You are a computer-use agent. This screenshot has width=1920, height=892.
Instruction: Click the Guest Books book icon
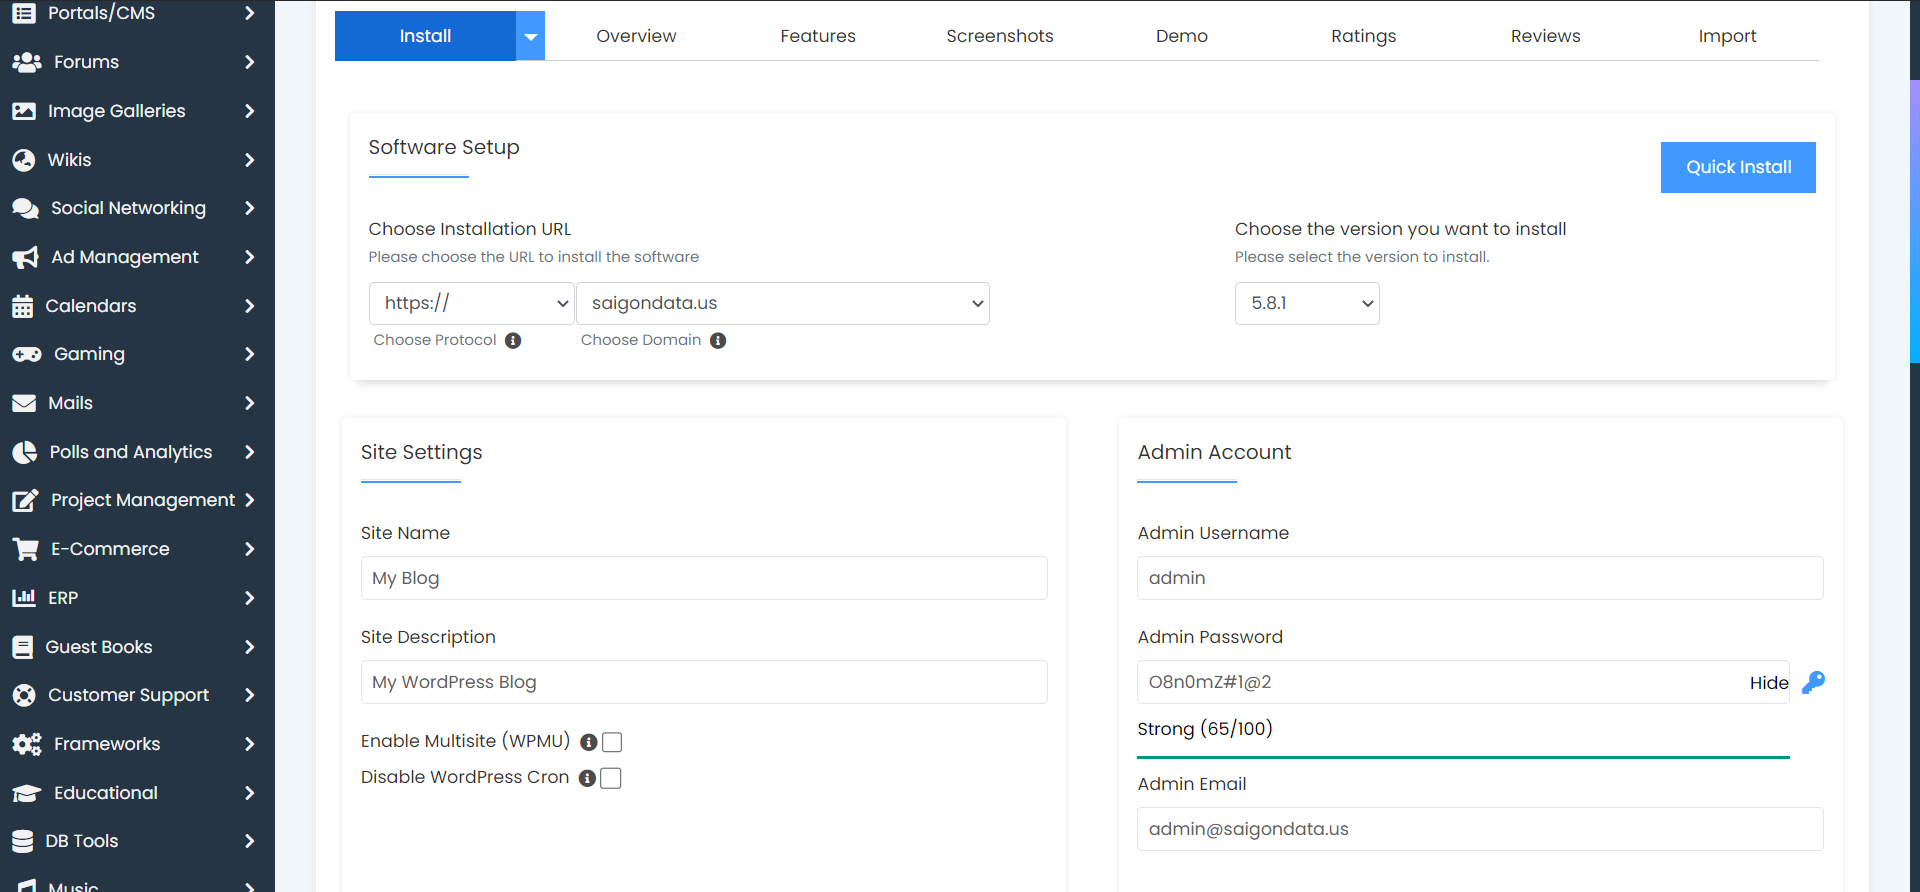[23, 647]
